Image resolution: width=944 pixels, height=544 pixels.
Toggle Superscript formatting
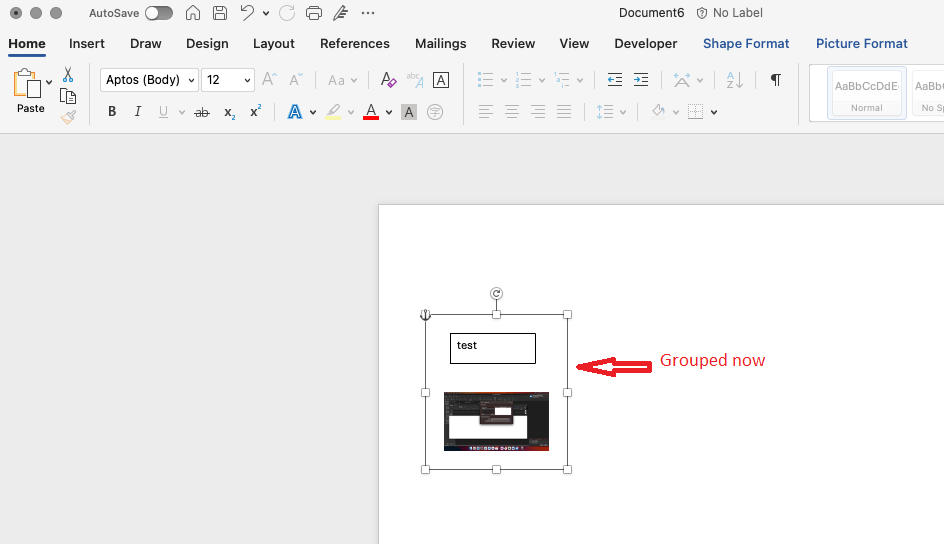point(255,111)
